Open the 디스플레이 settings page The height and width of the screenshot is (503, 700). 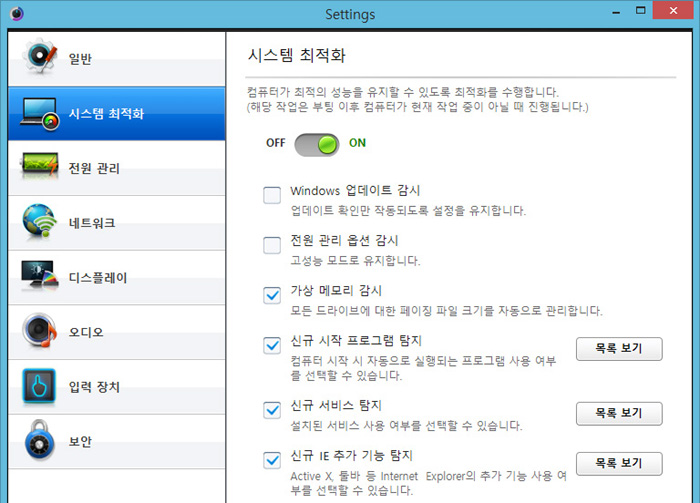pos(117,278)
